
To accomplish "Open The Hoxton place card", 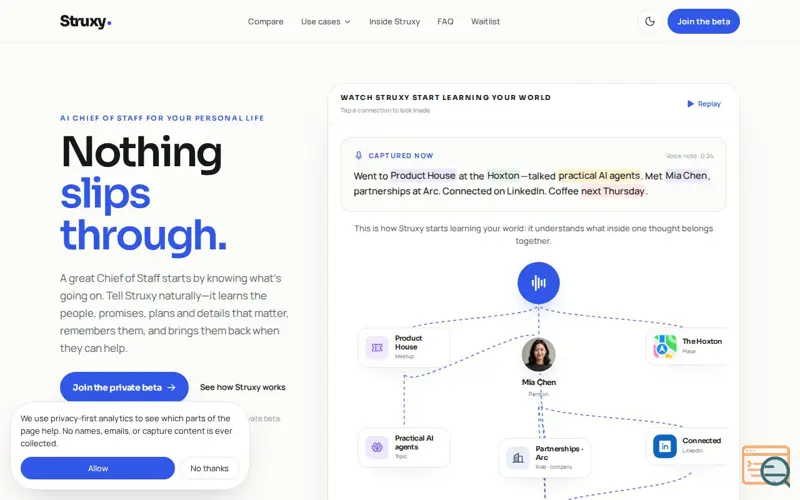I will click(687, 346).
